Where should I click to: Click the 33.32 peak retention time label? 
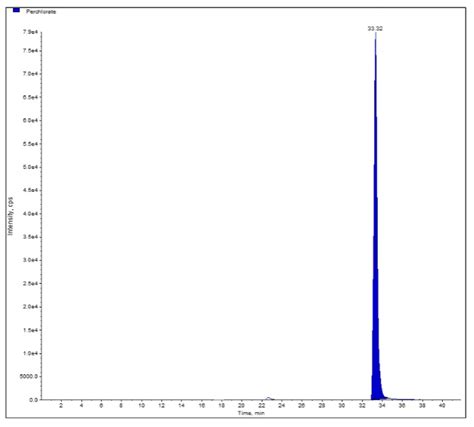point(375,29)
